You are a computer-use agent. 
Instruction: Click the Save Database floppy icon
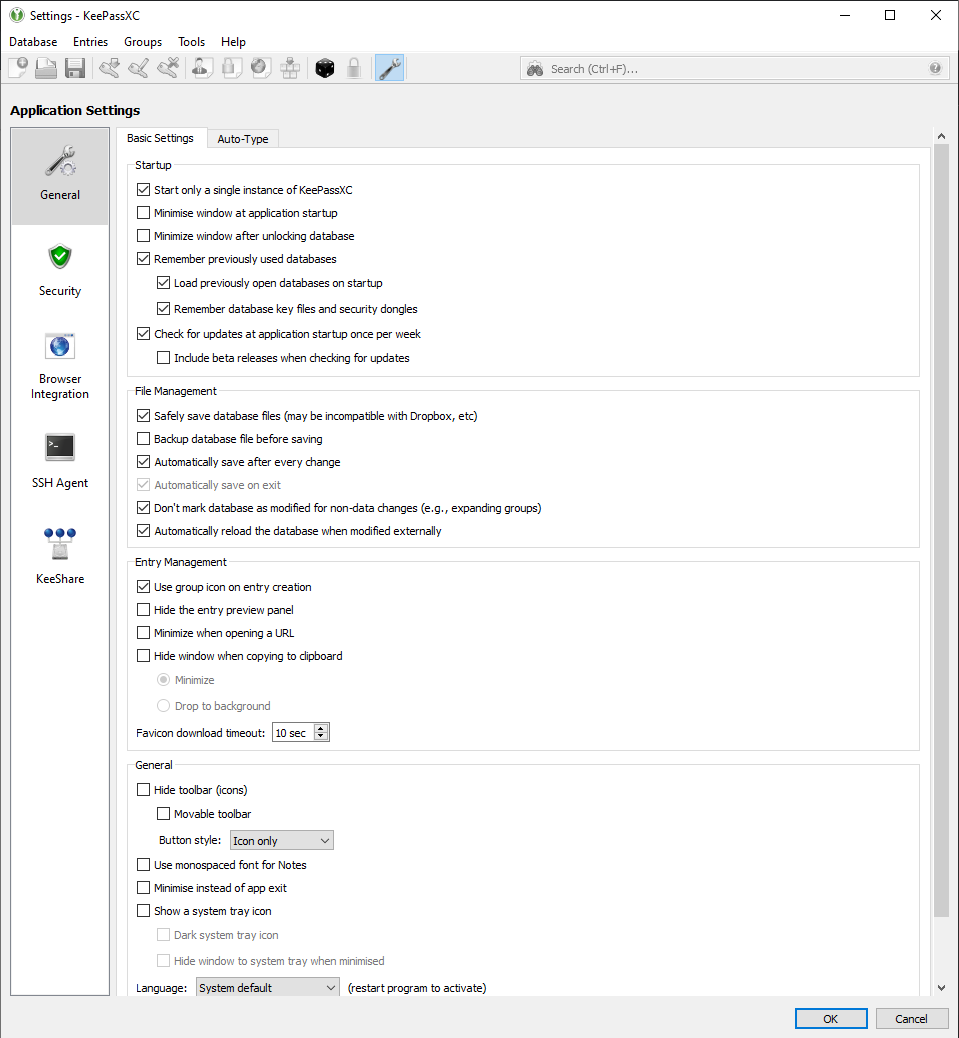point(75,68)
